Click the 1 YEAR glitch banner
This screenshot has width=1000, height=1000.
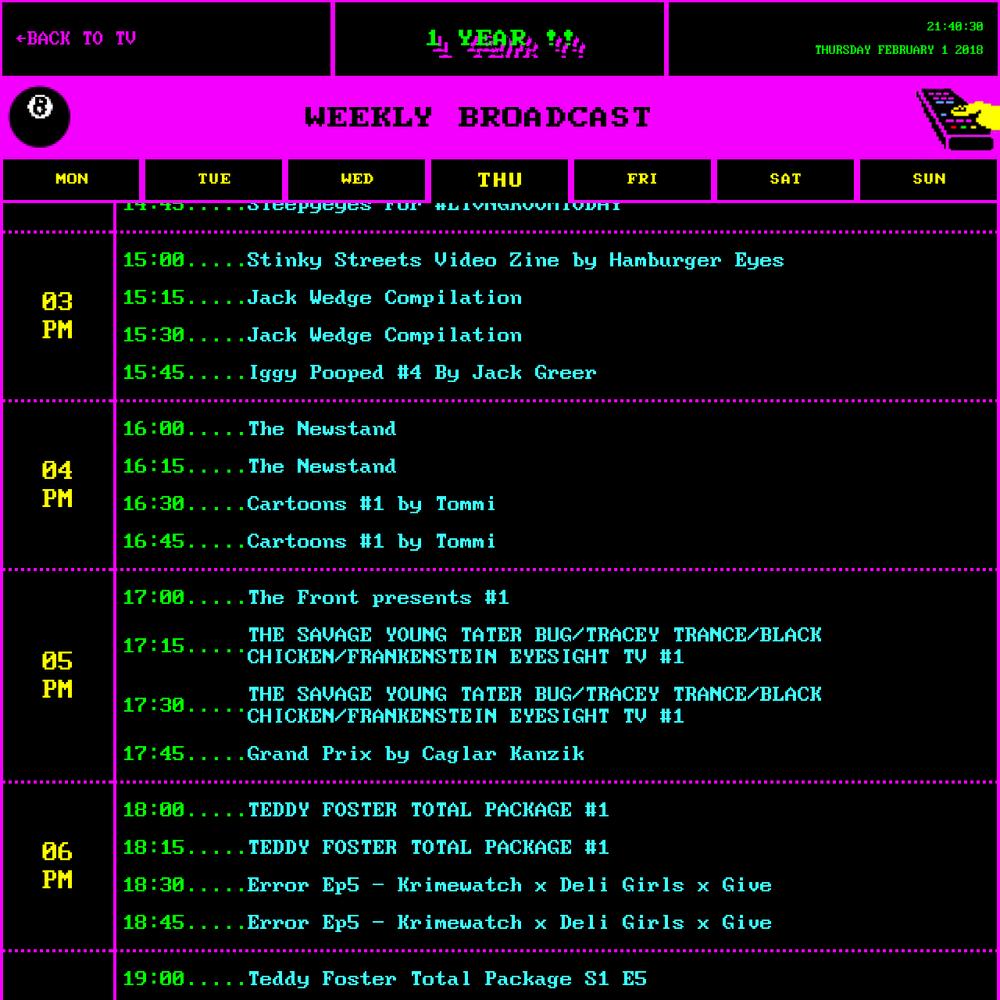505,43
